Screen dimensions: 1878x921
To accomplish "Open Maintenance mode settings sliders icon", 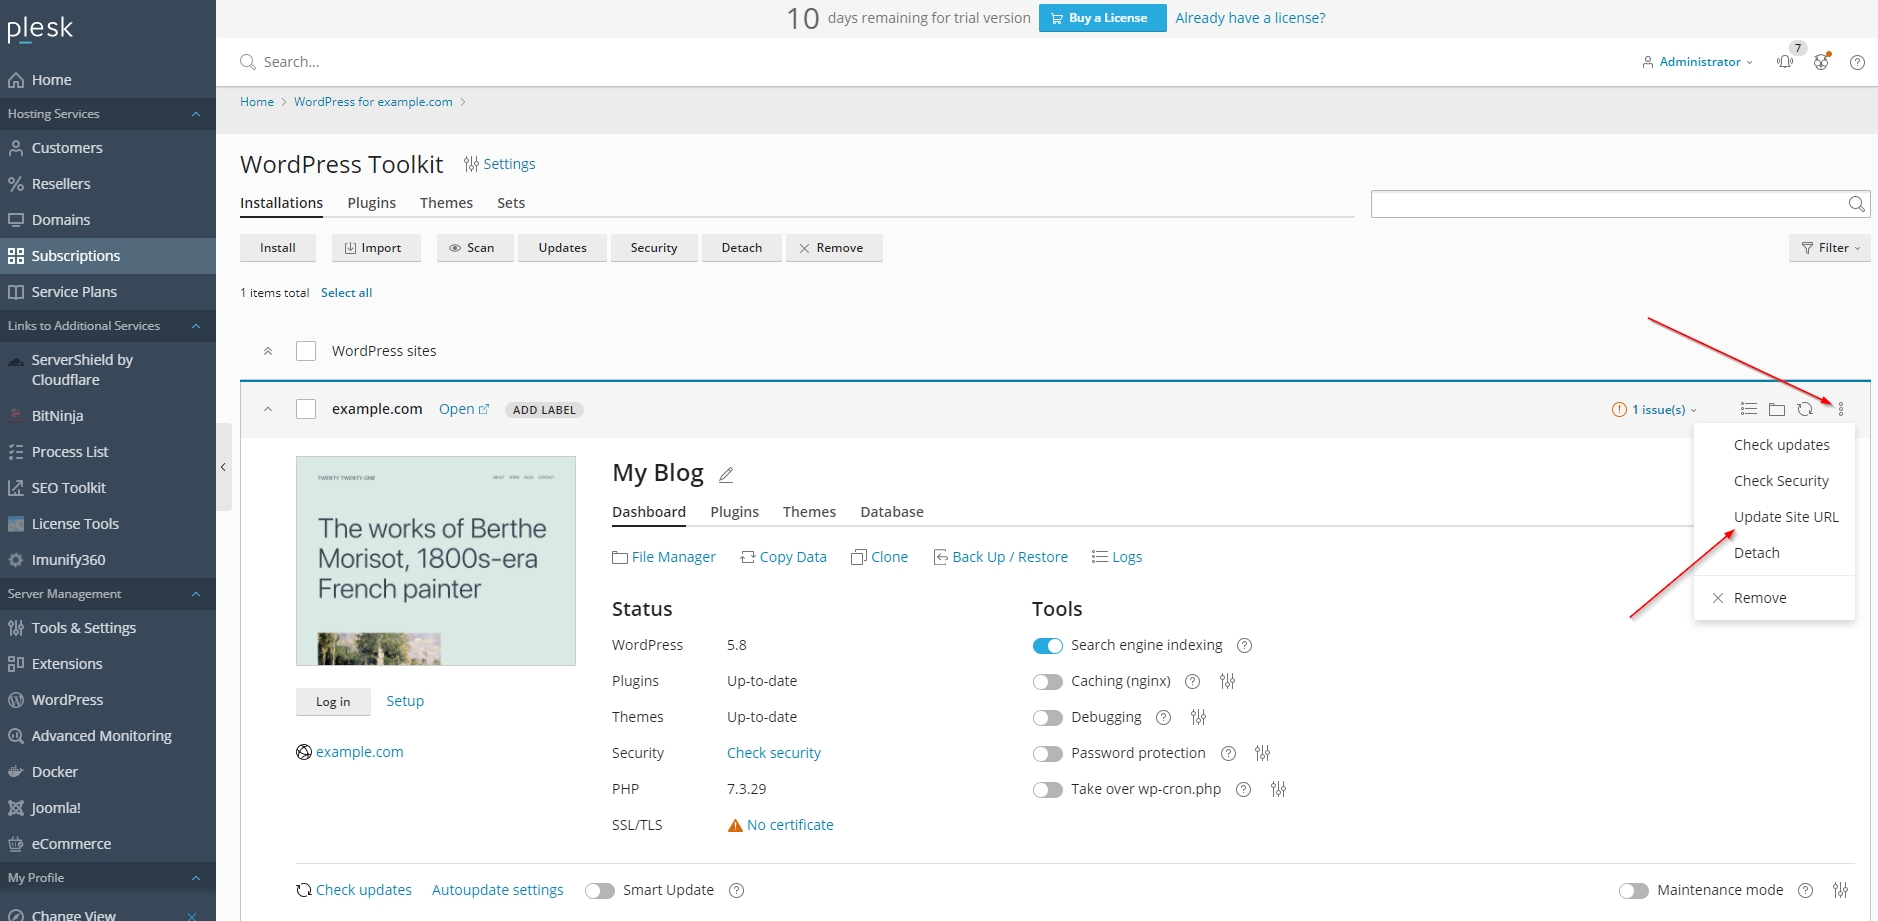I will (1841, 890).
